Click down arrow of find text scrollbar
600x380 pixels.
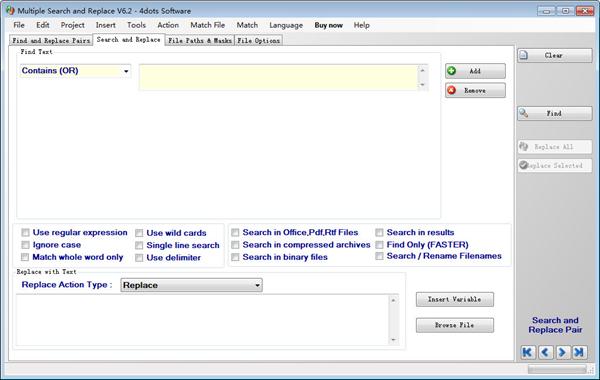tap(423, 85)
